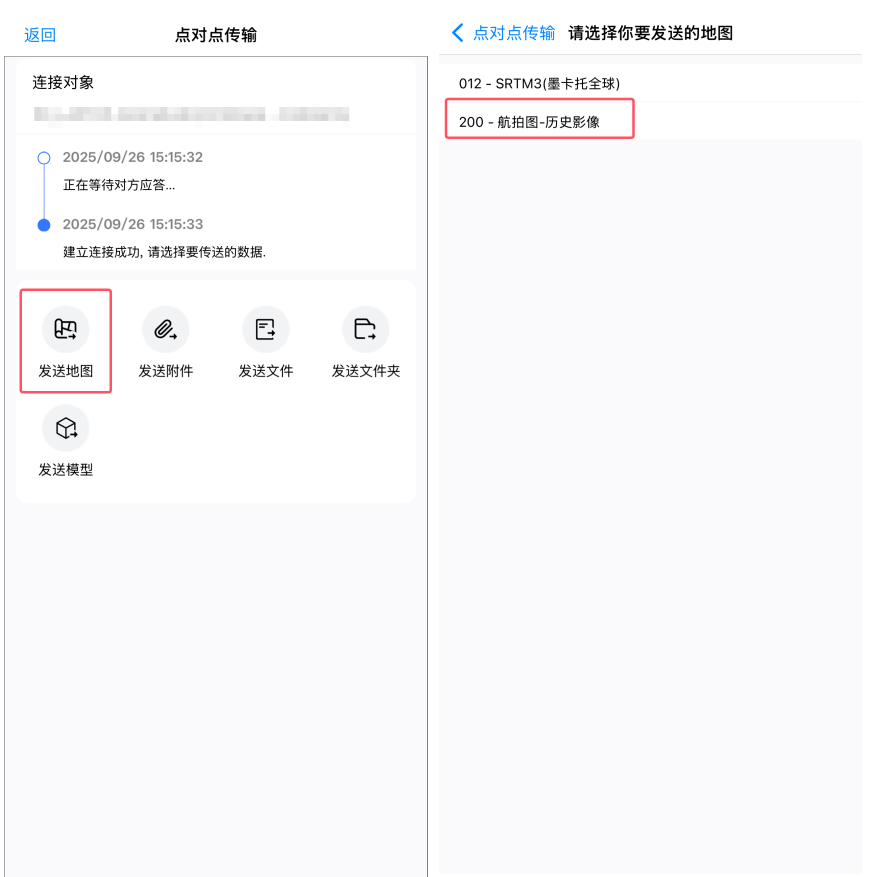Click the Send Map (发送地图) icon

(x=65, y=329)
